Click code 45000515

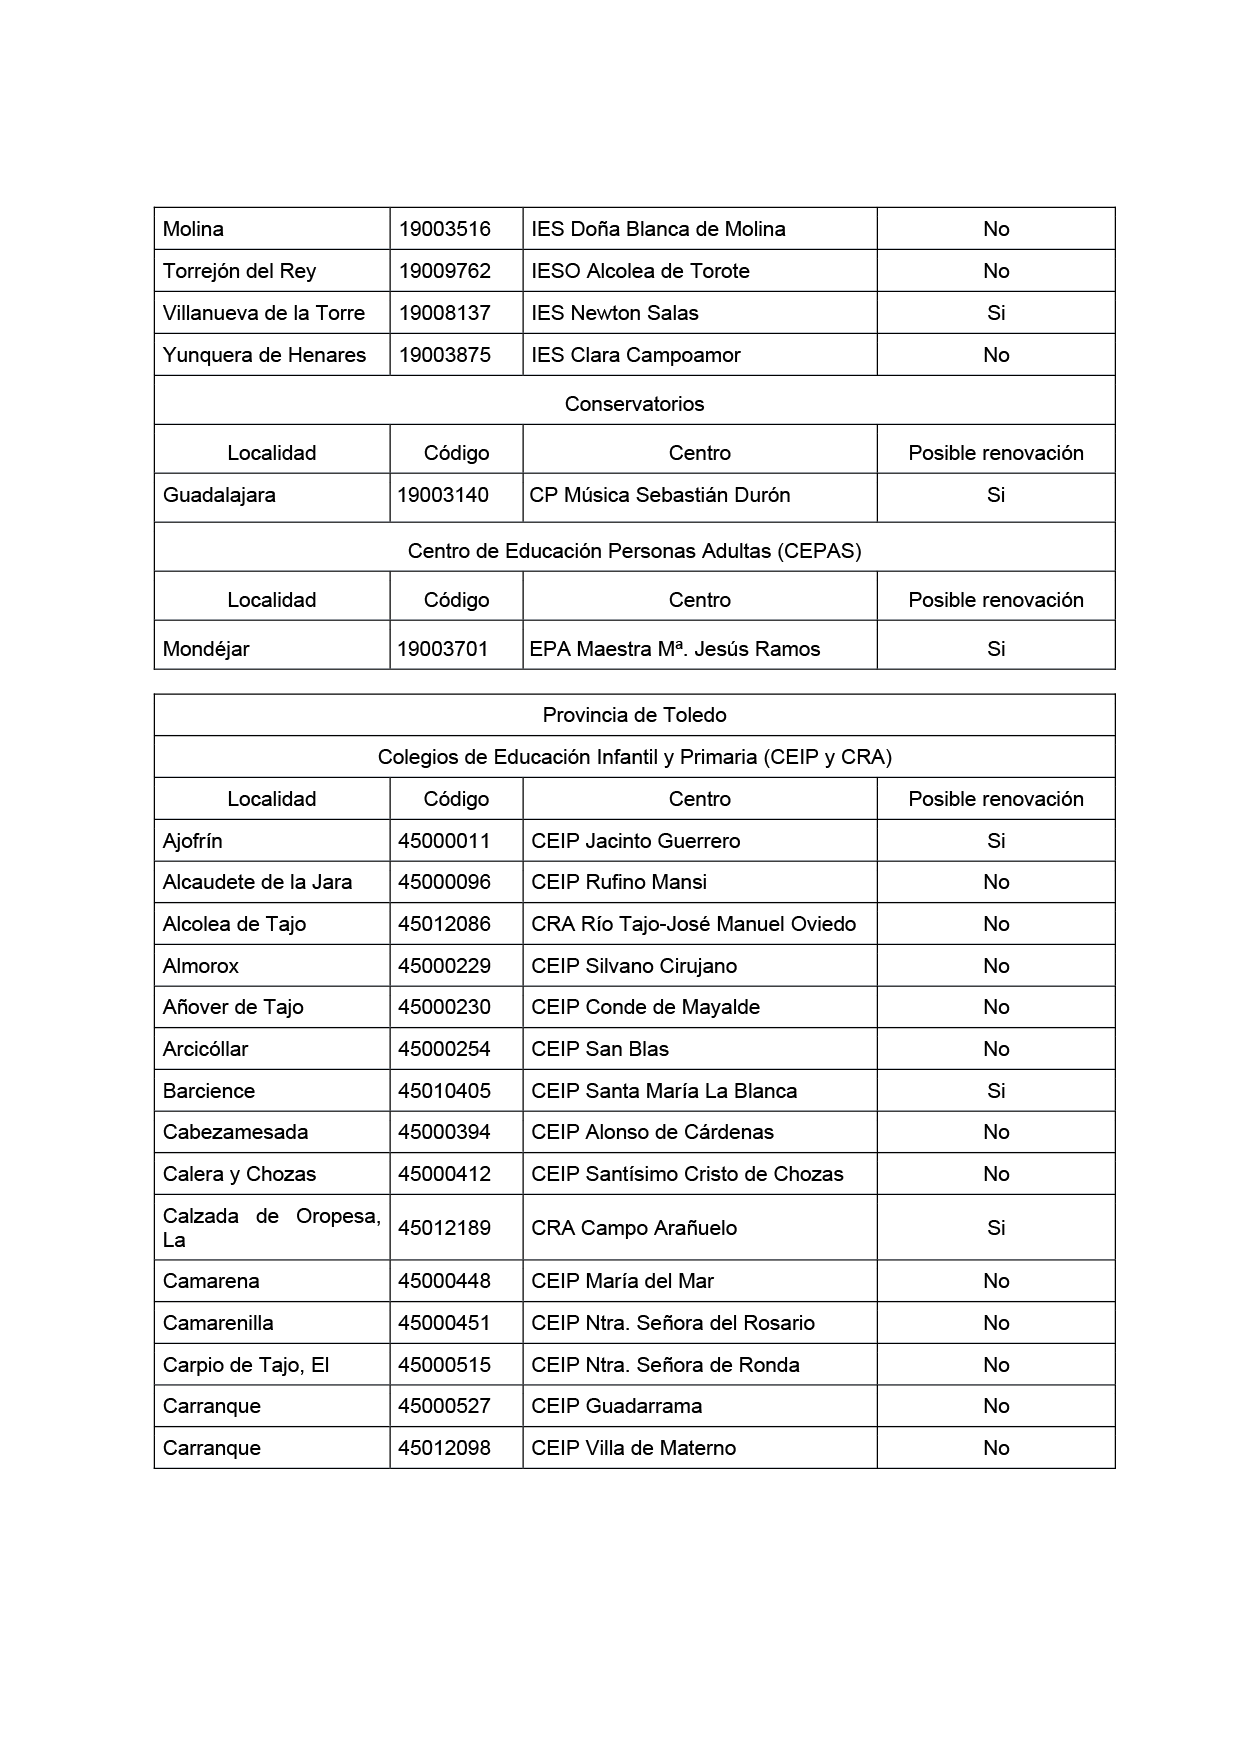445,1365
